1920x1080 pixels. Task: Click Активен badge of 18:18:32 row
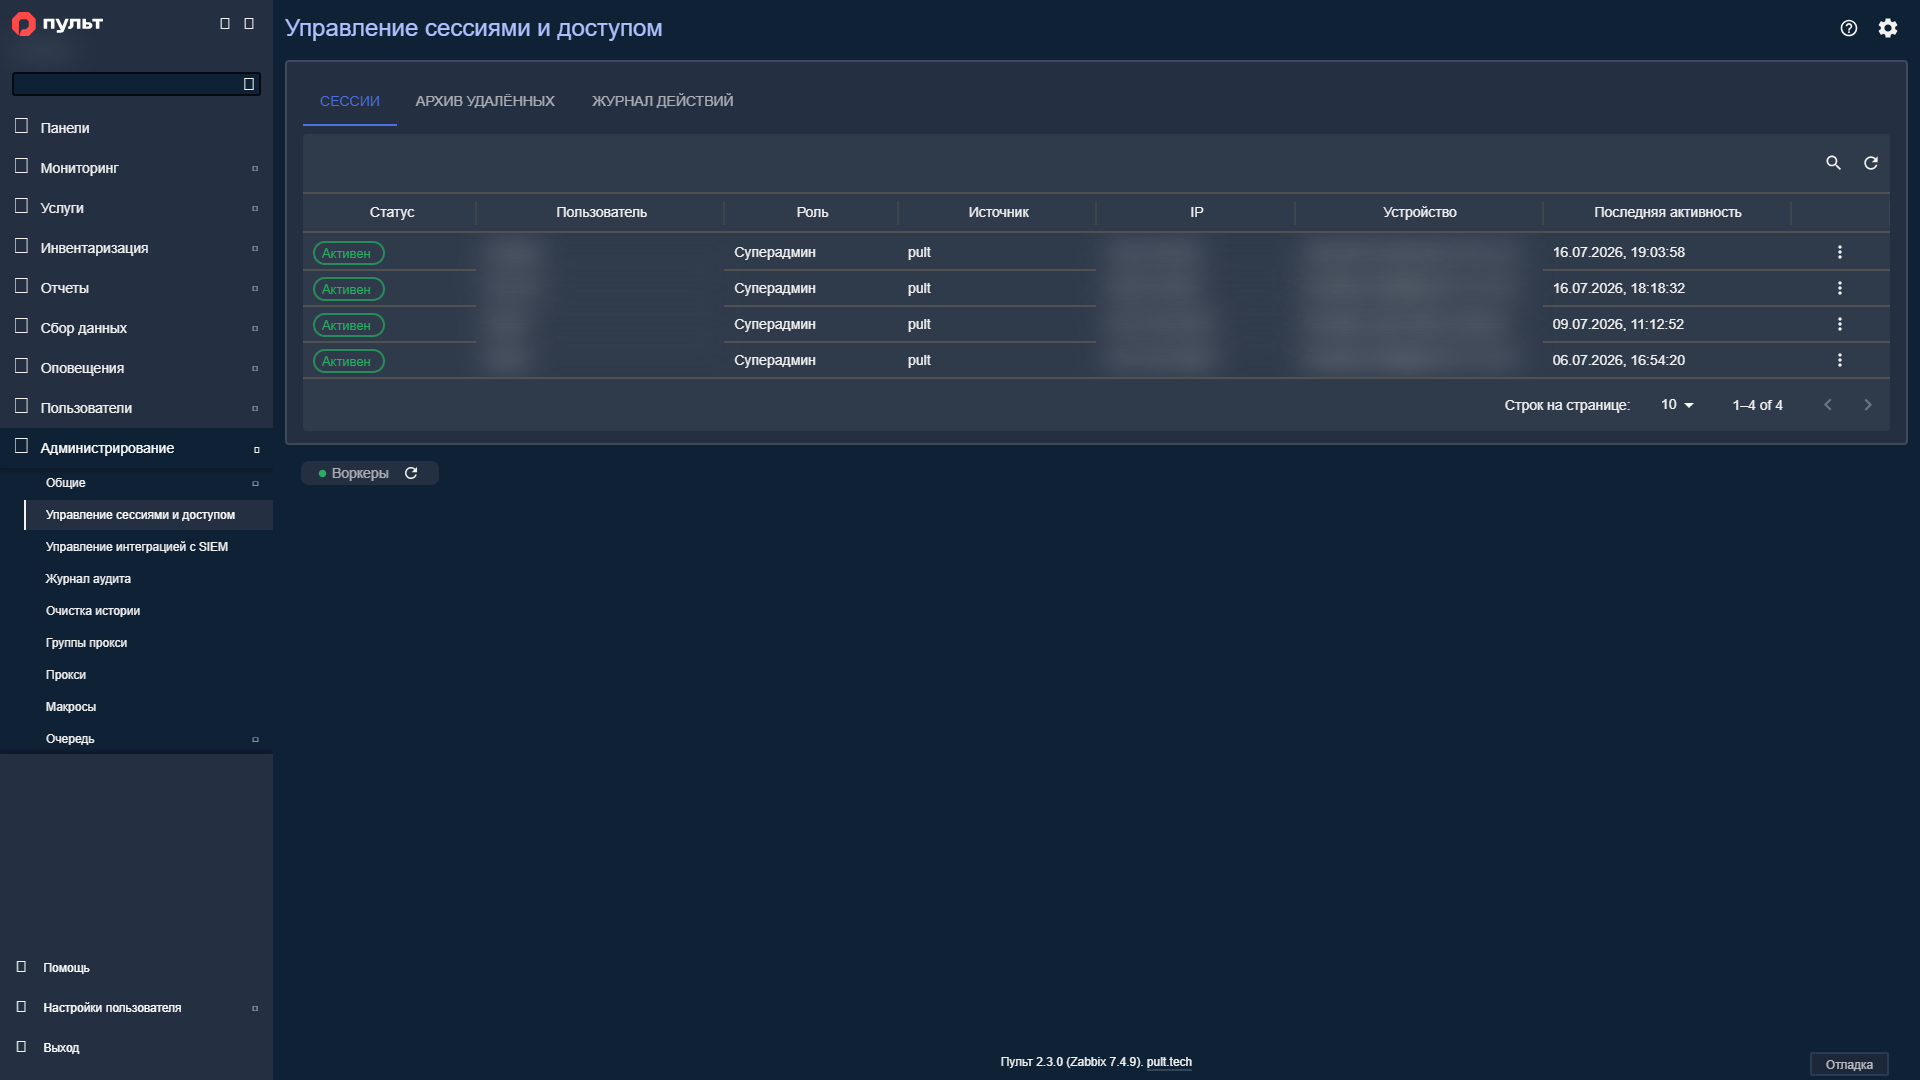348,289
